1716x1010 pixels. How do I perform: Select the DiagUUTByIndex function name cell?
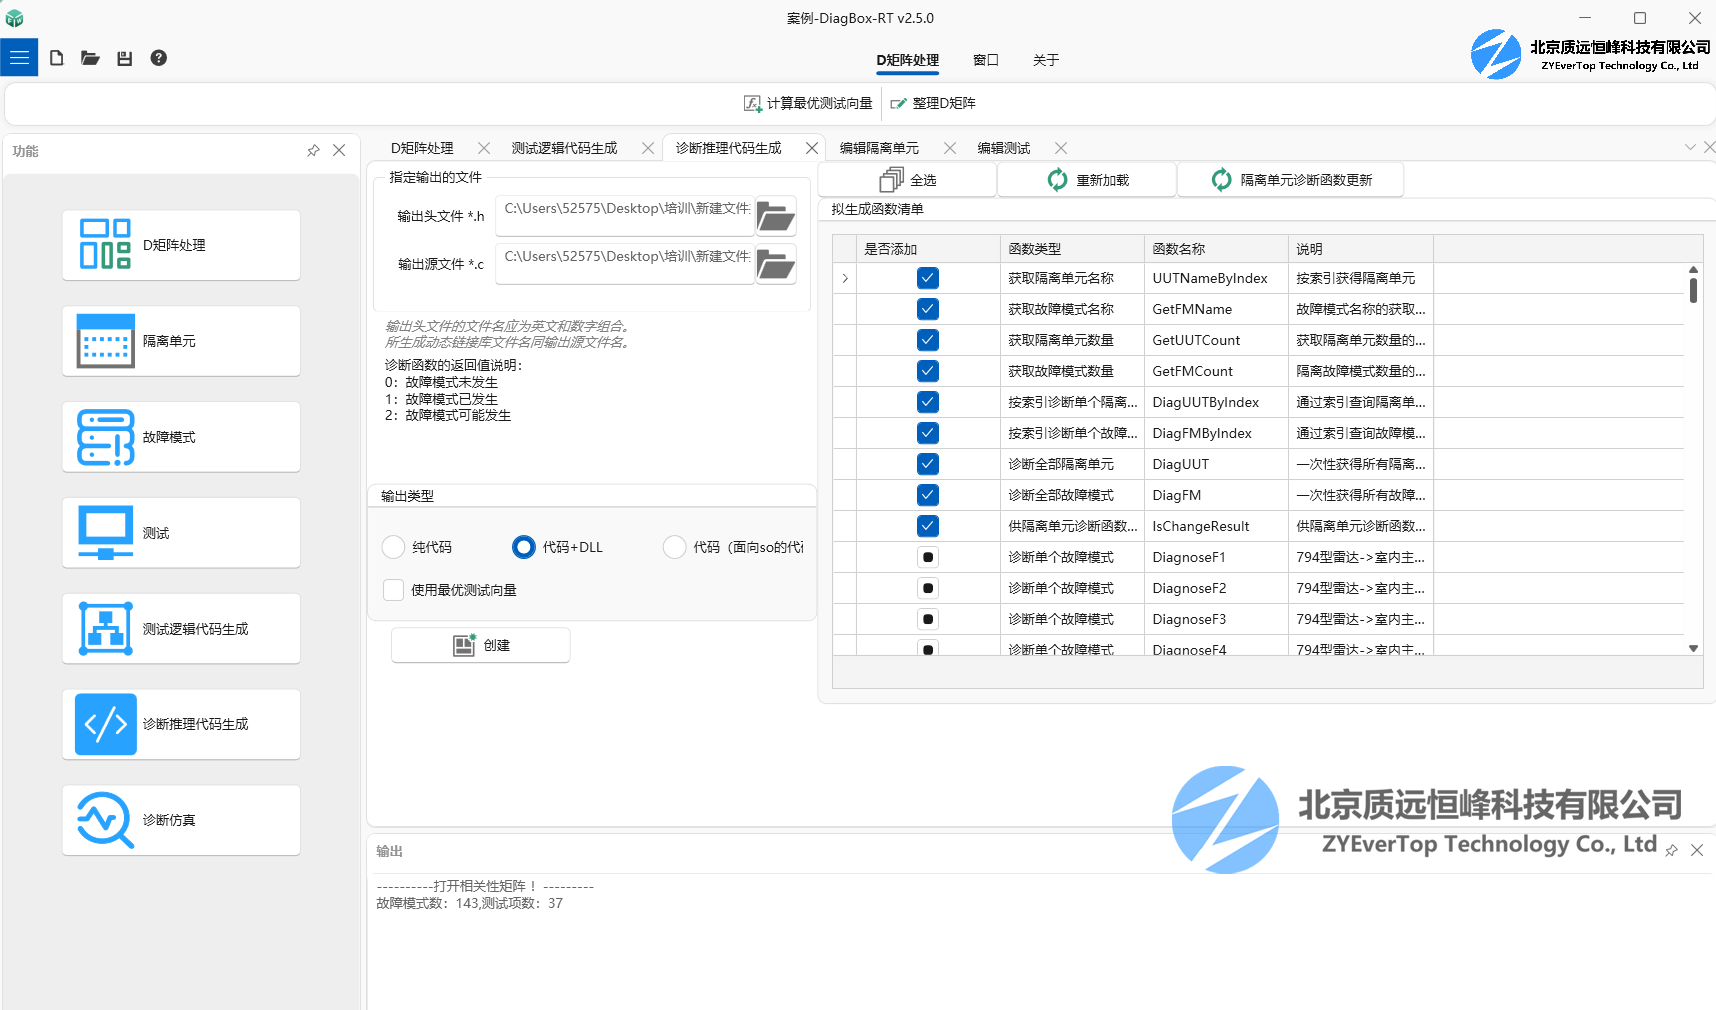1217,402
